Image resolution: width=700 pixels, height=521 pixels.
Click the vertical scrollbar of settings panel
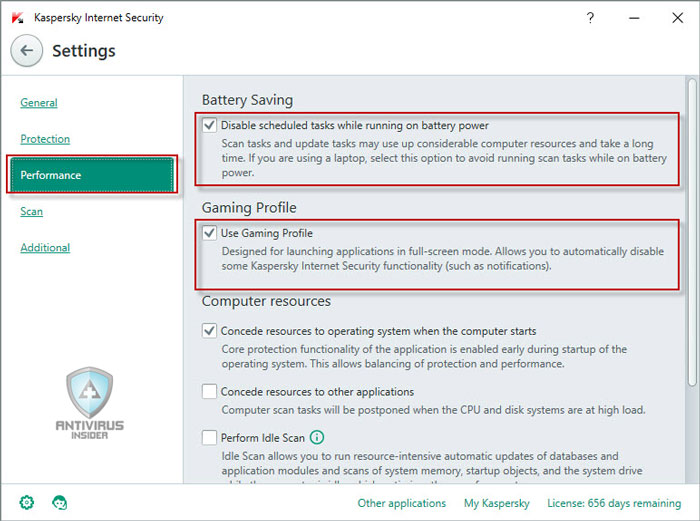[x=692, y=232]
